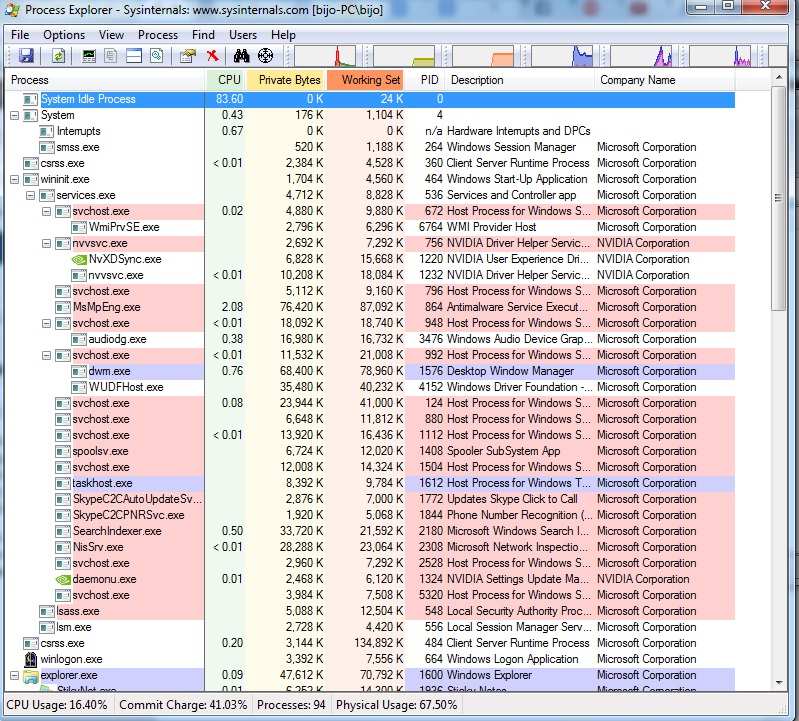The width and height of the screenshot is (799, 721).
Task: Collapse the services.exe tree node
Action: 31,196
